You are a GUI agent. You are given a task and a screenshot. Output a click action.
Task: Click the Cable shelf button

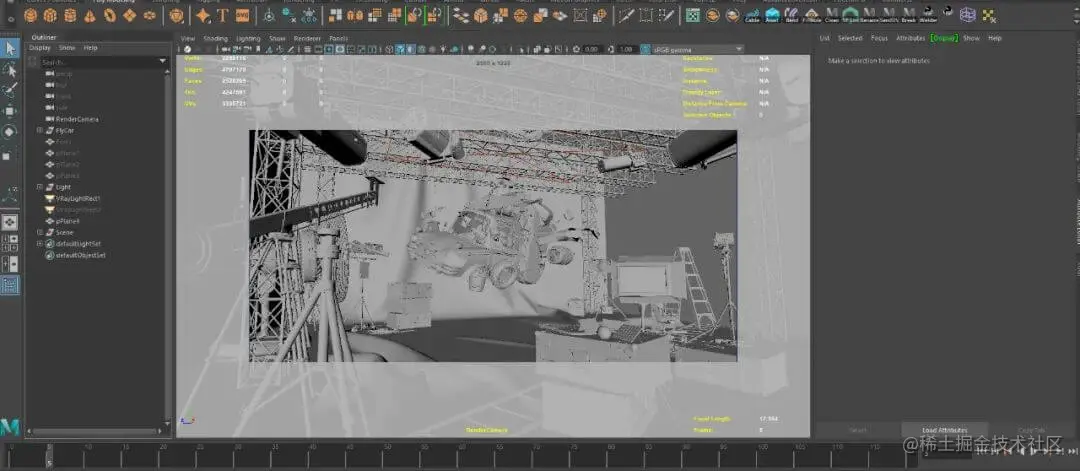752,14
